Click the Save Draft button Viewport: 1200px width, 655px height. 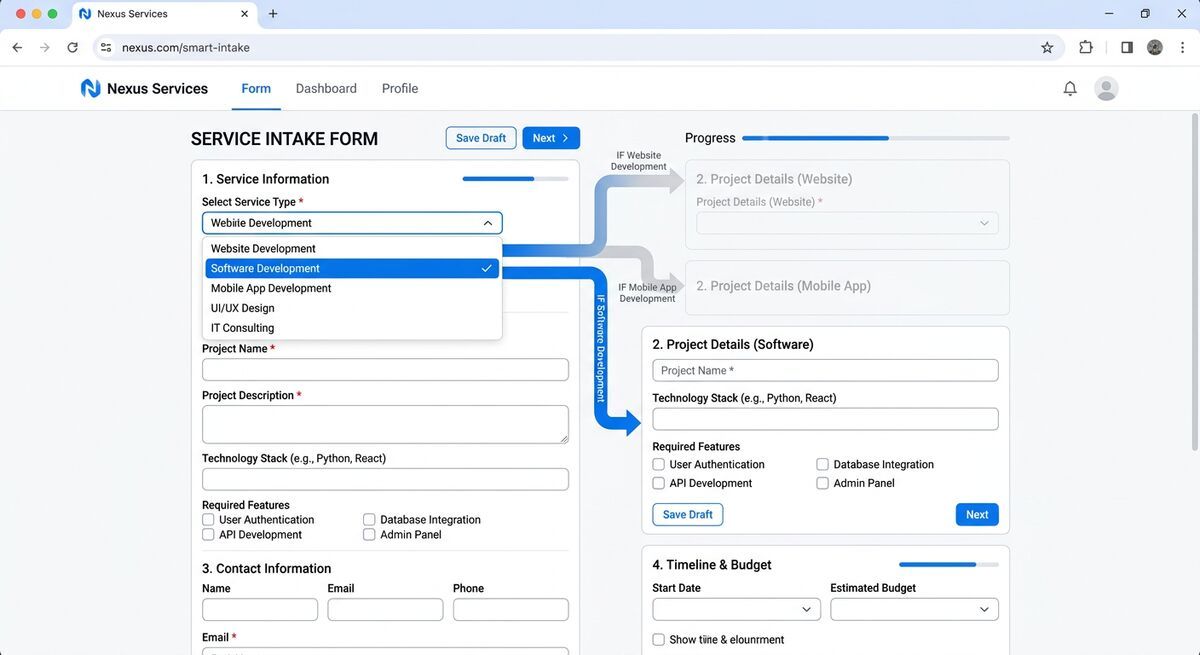[x=480, y=137]
